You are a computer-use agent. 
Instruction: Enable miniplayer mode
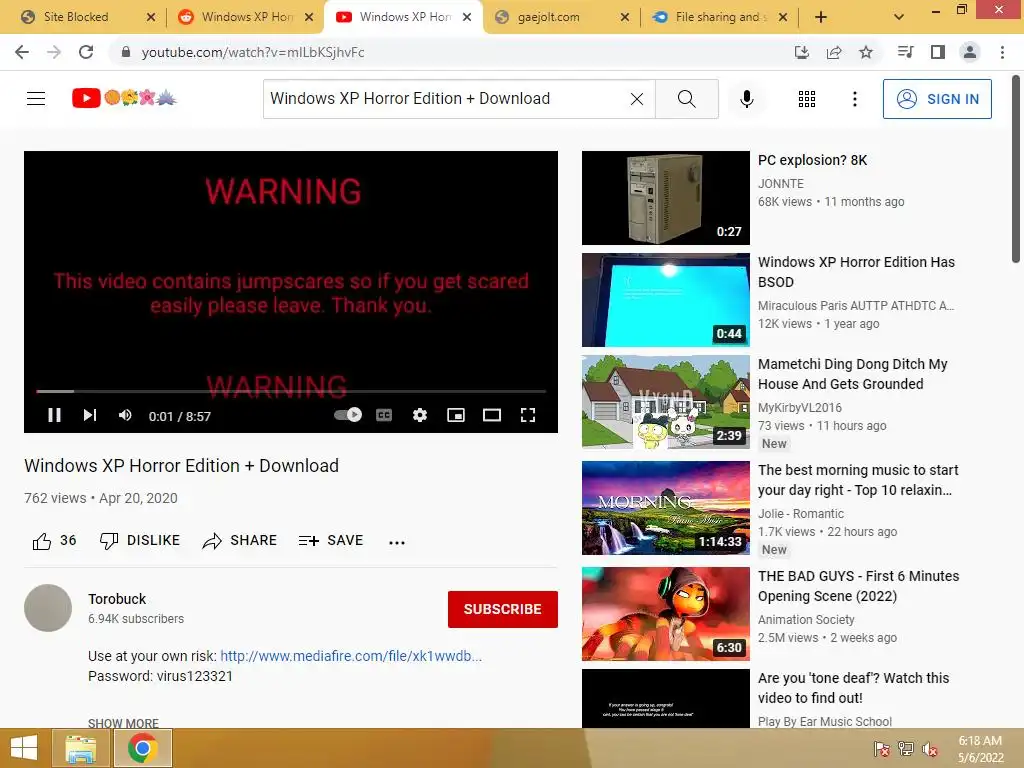pyautogui.click(x=456, y=415)
